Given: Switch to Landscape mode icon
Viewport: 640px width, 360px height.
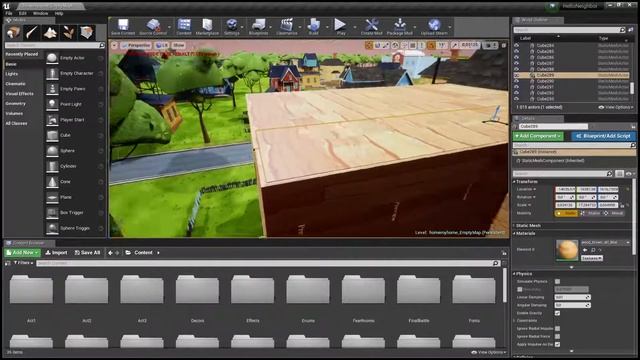Looking at the screenshot, I should click(50, 33).
